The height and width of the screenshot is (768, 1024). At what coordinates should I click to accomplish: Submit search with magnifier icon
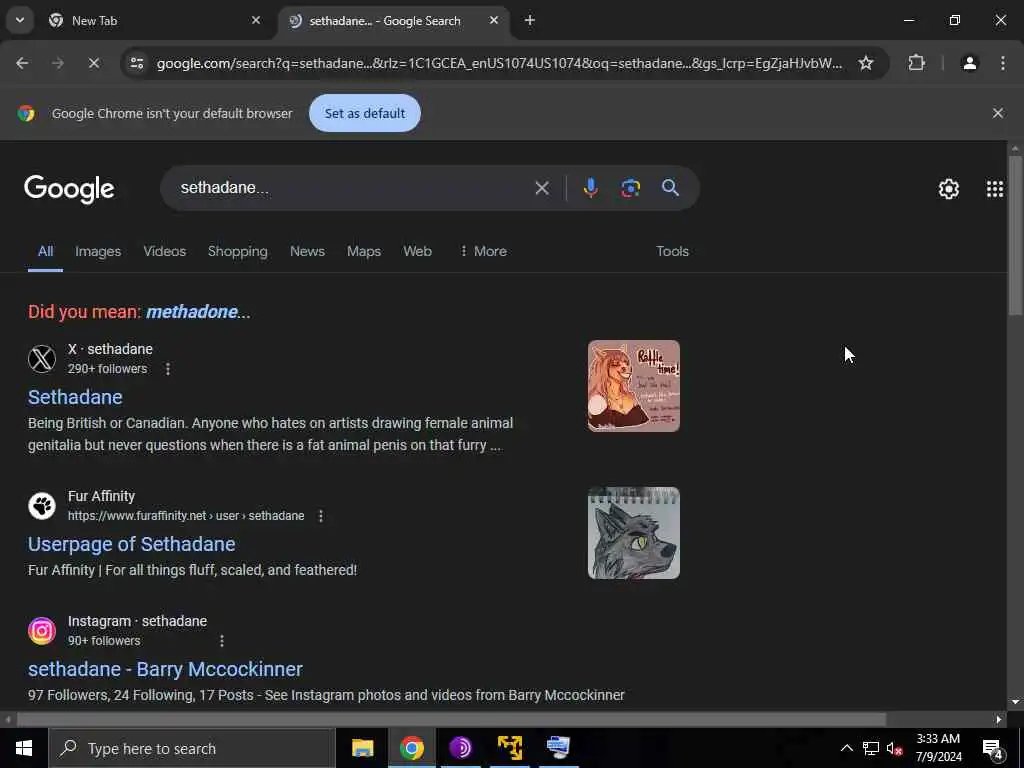670,188
